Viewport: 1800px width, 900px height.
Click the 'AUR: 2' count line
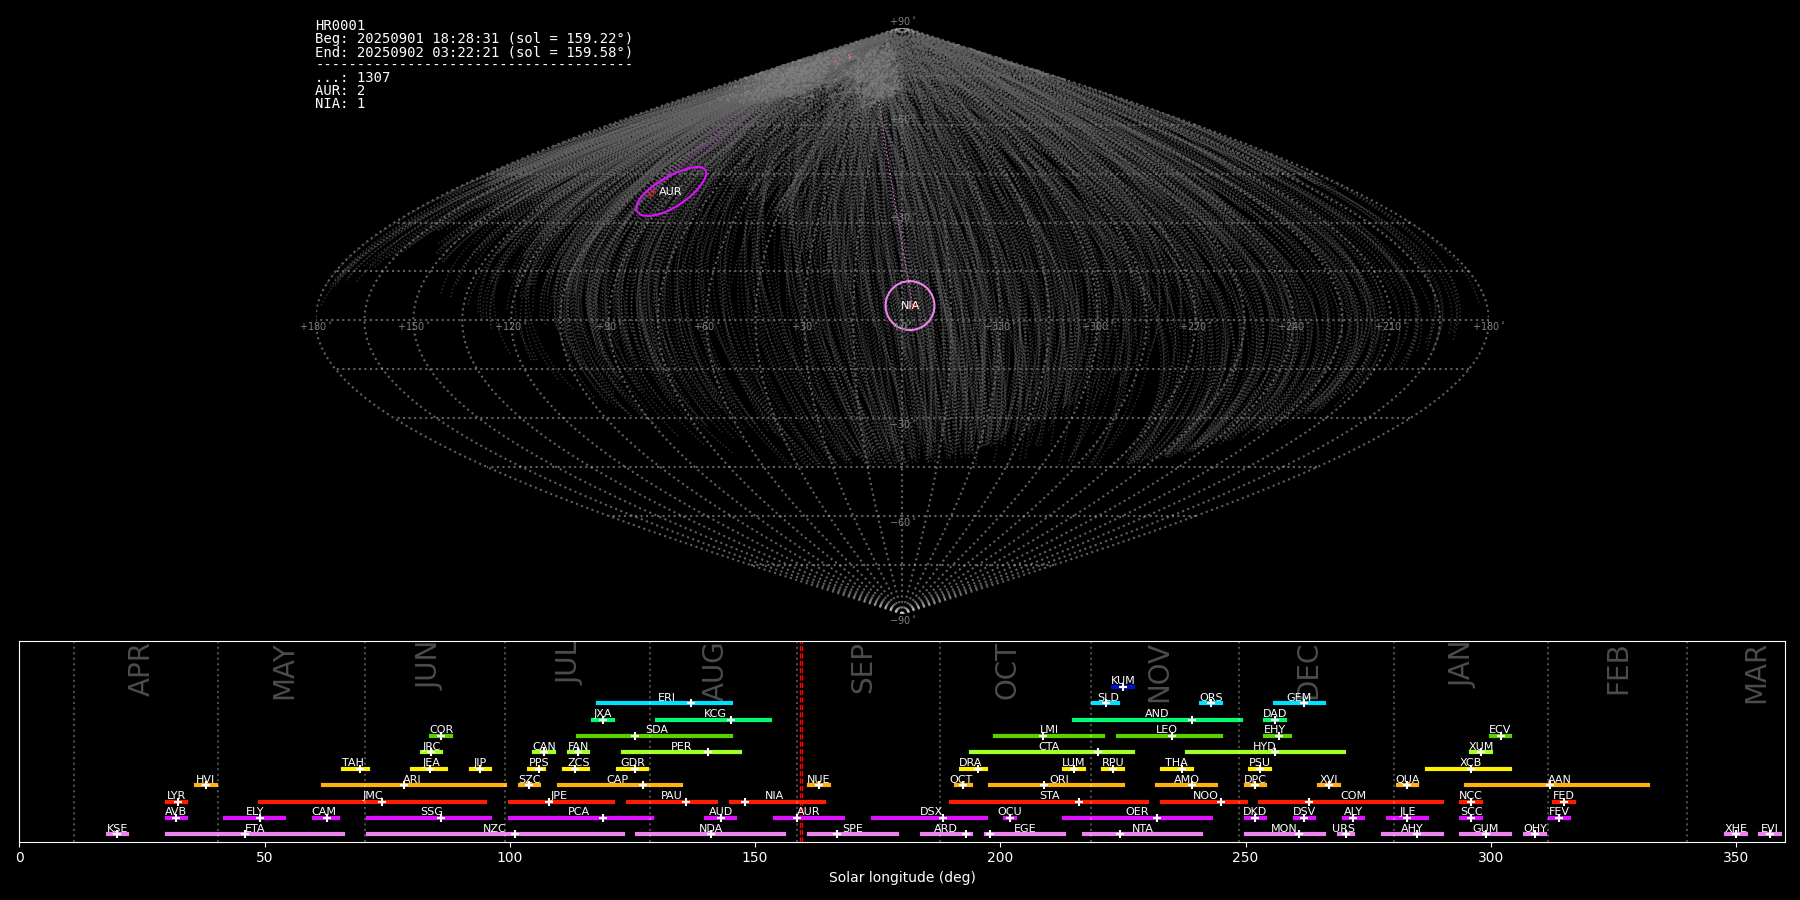click(340, 91)
